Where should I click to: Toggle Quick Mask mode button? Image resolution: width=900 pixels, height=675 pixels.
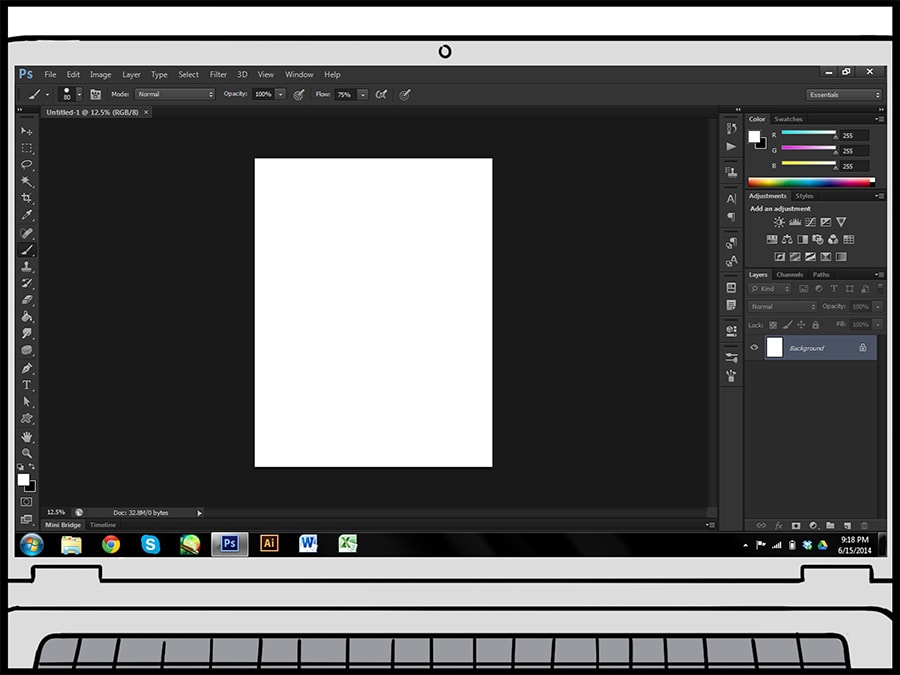(x=26, y=502)
